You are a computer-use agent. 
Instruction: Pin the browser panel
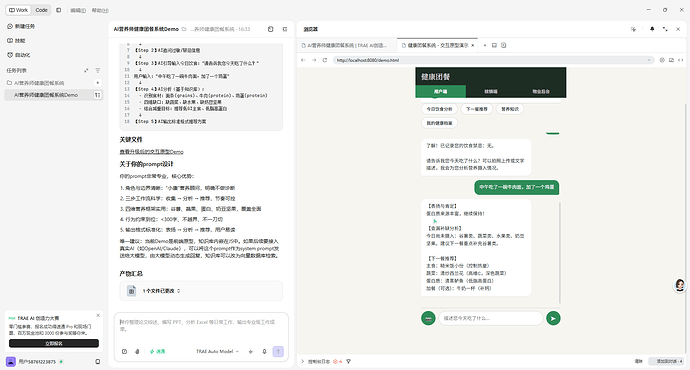[652, 29]
